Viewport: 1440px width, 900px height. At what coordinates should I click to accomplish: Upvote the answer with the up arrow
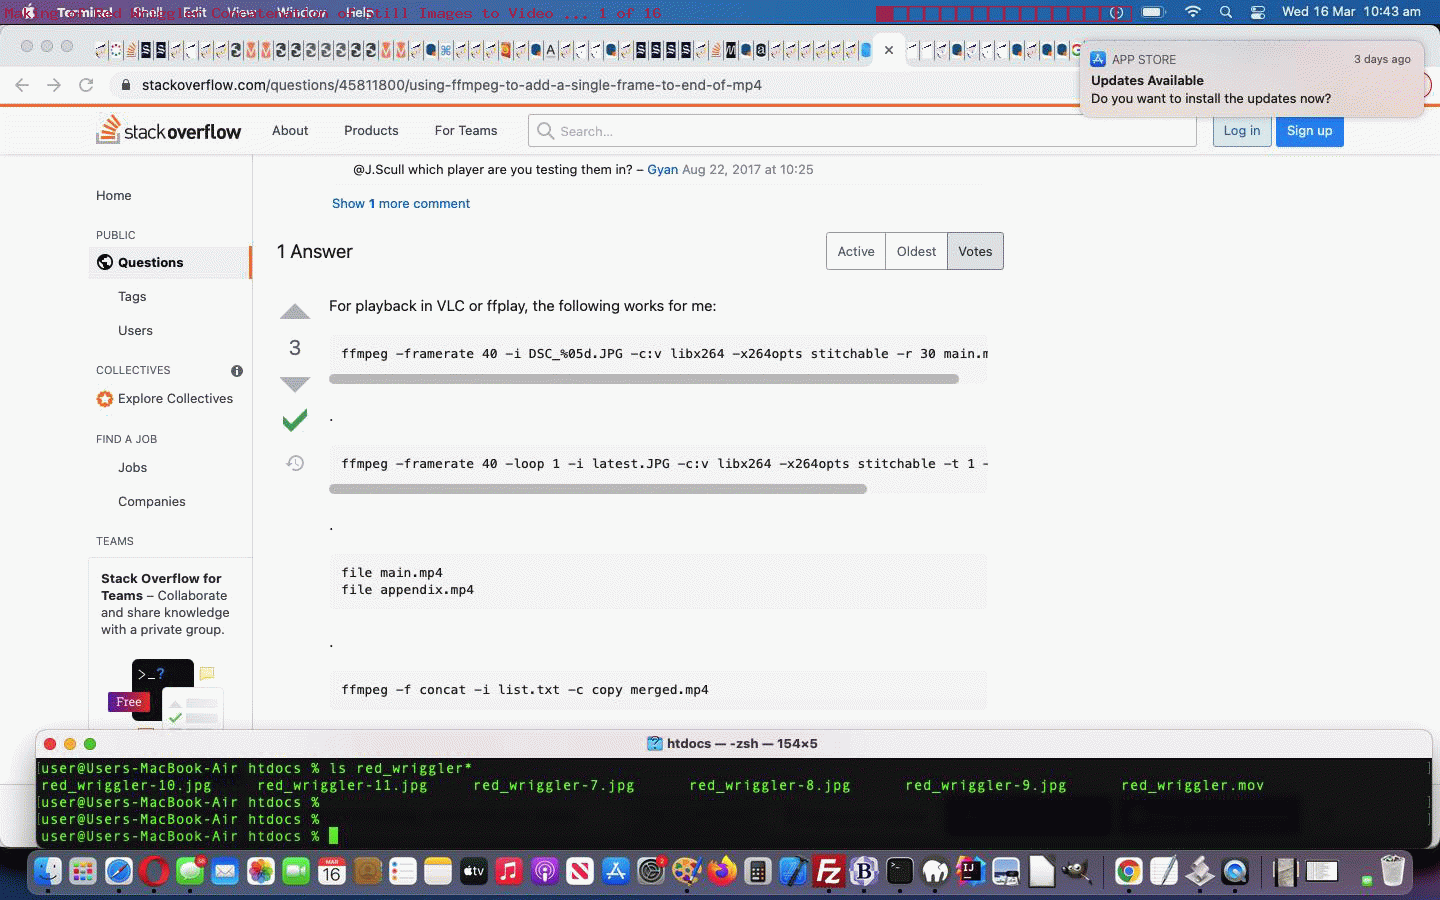pyautogui.click(x=295, y=312)
